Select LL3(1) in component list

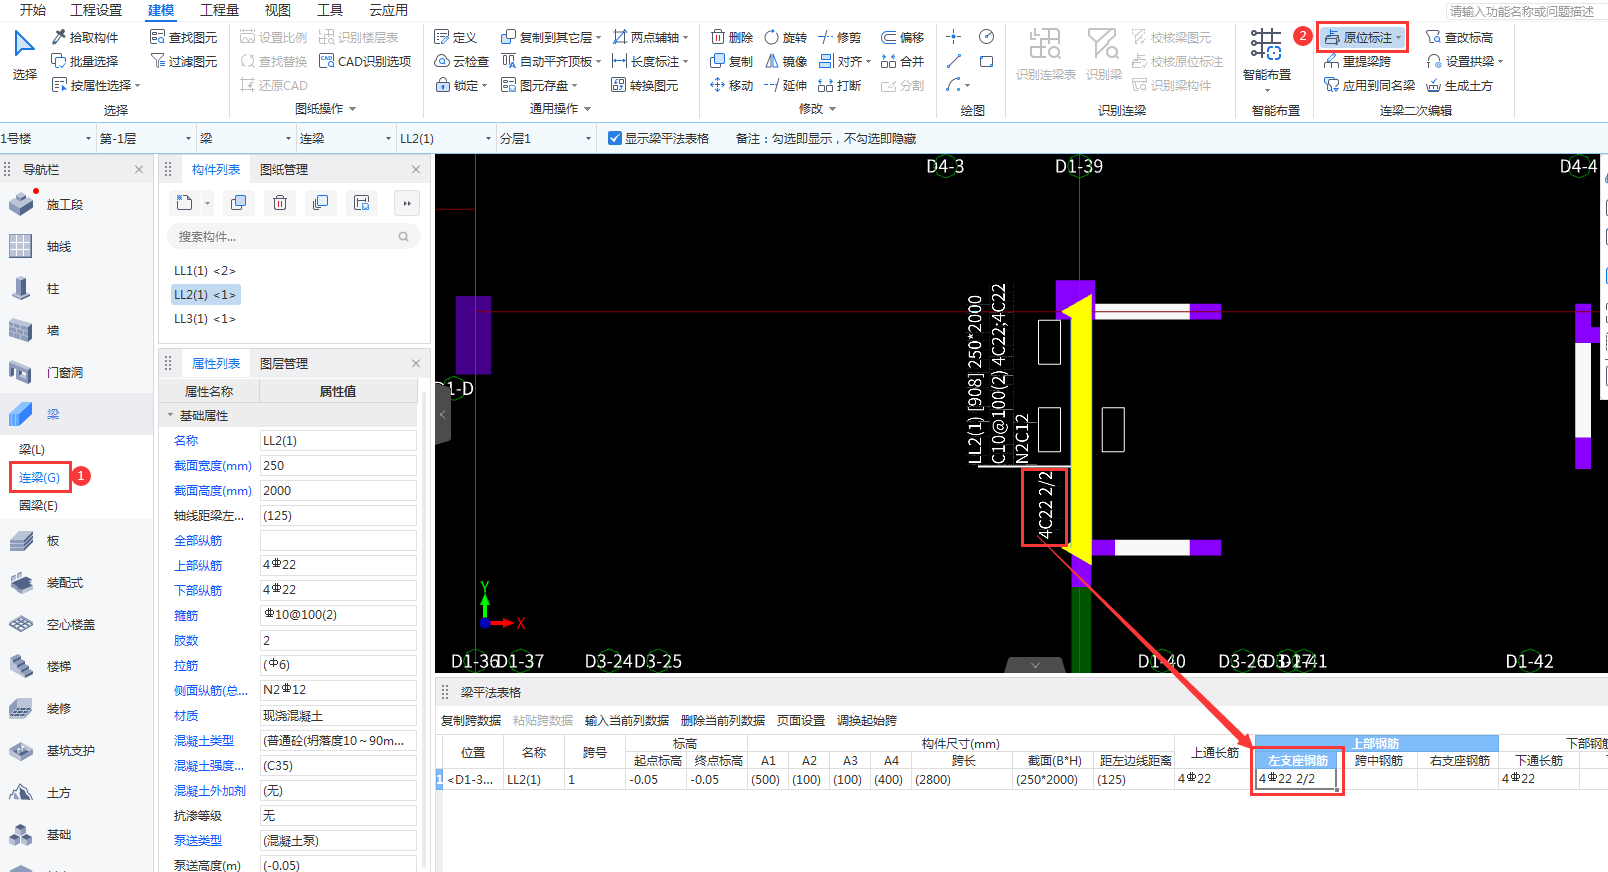click(205, 319)
